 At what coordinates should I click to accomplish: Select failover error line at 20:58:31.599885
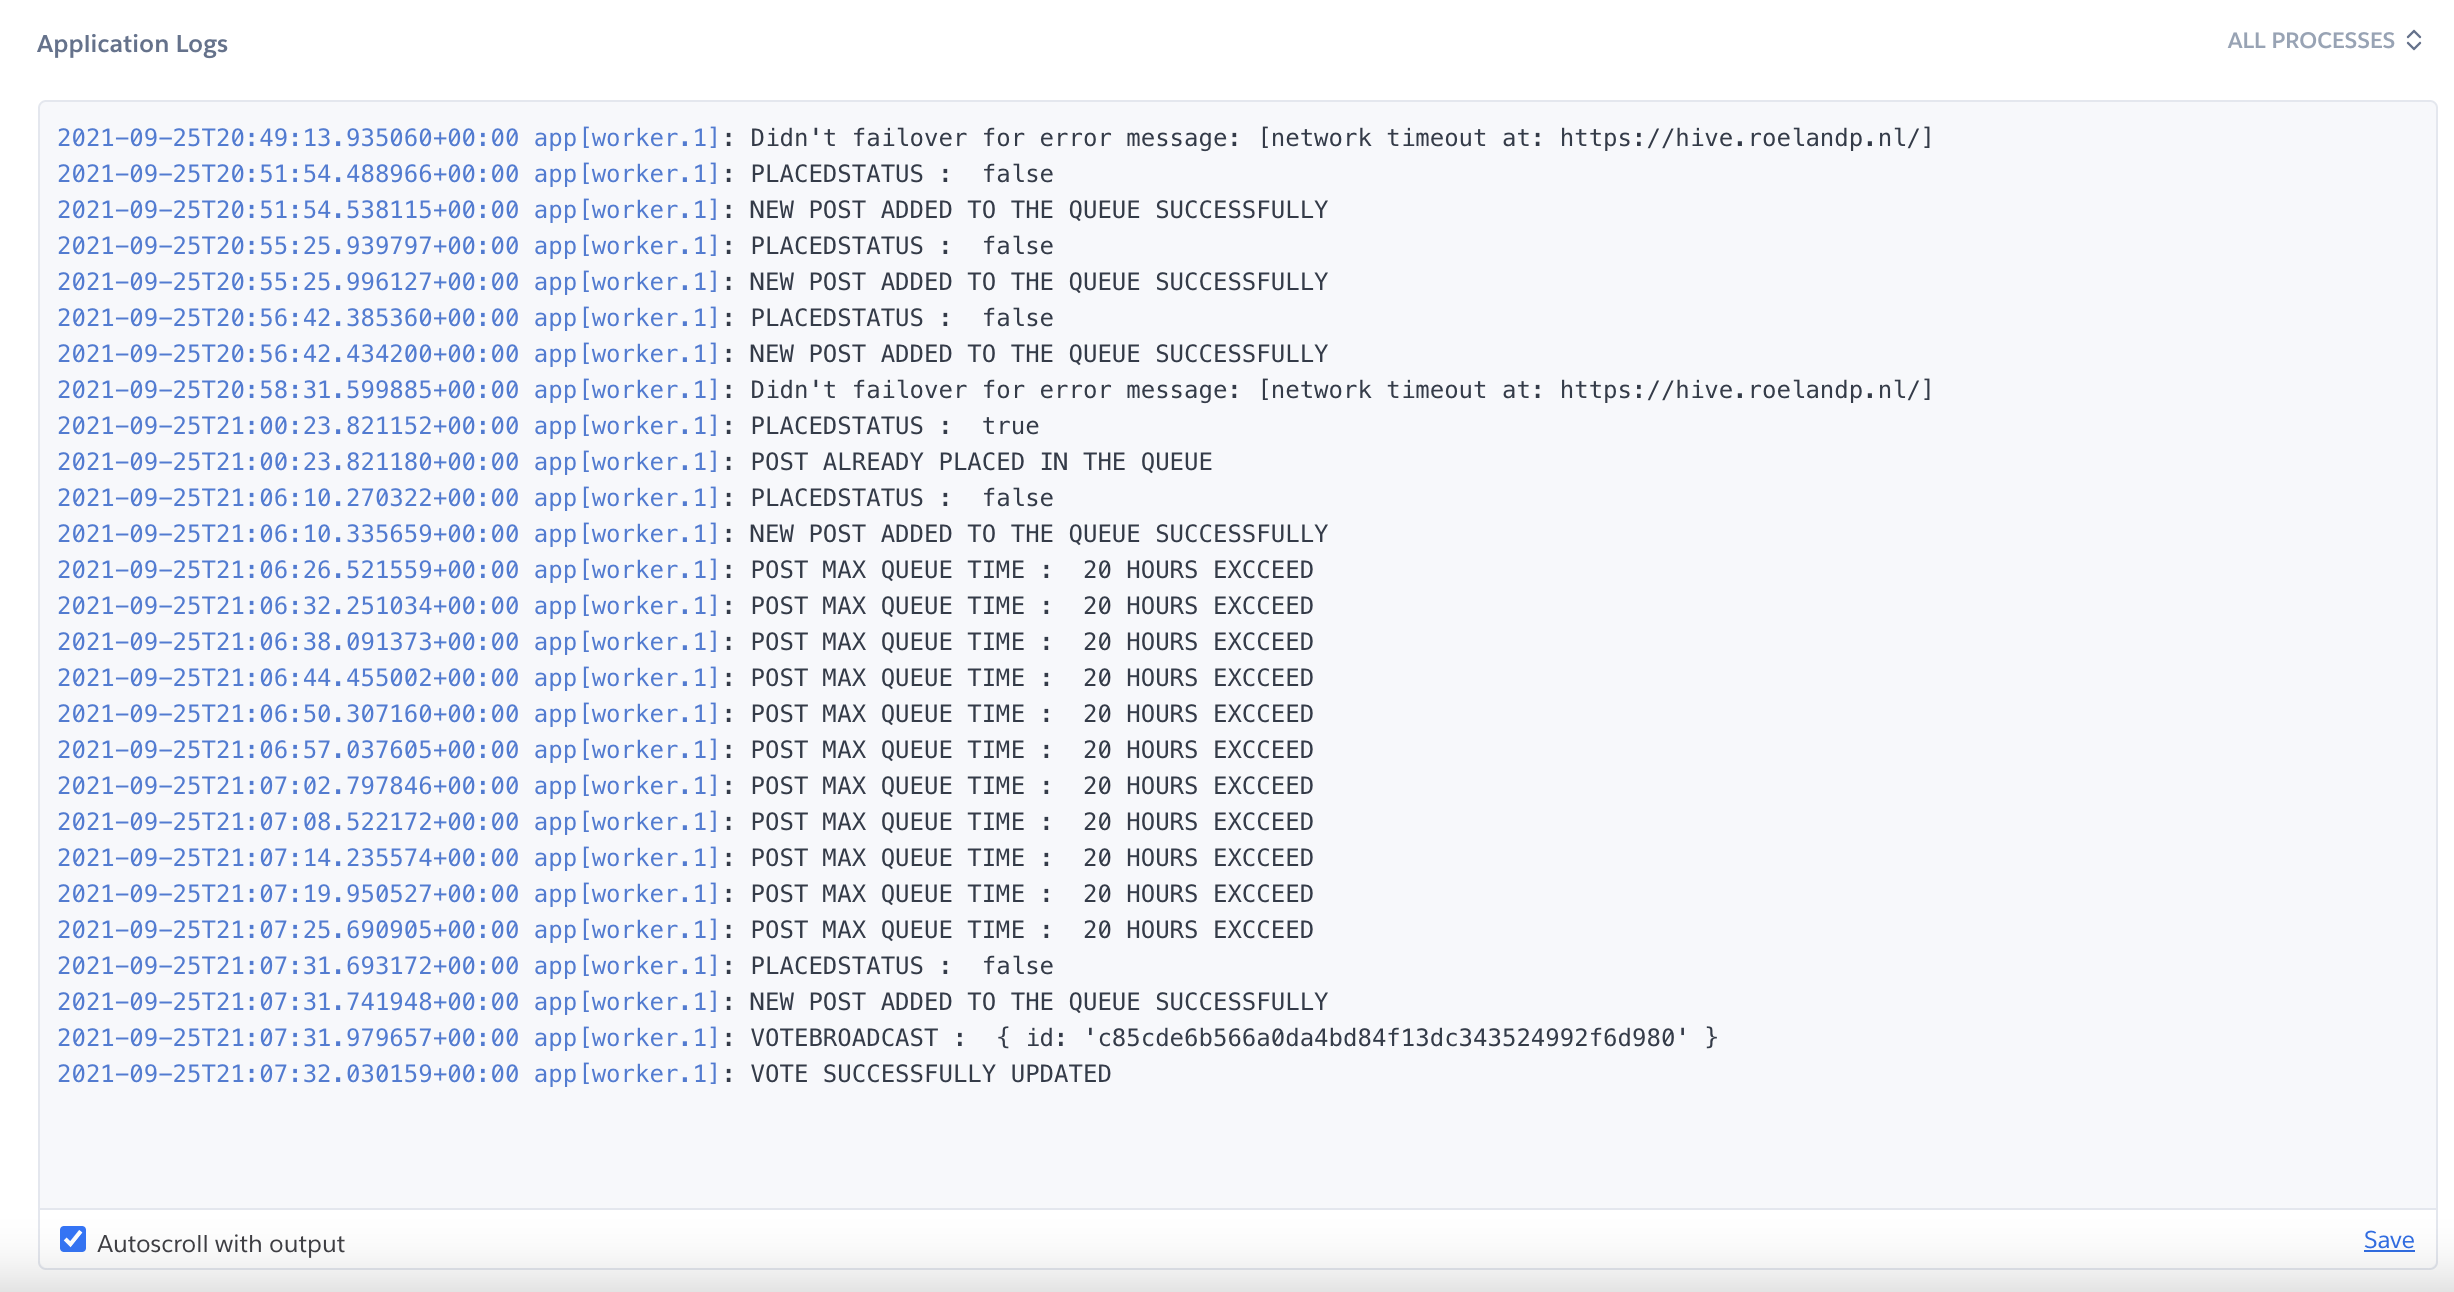coord(995,390)
